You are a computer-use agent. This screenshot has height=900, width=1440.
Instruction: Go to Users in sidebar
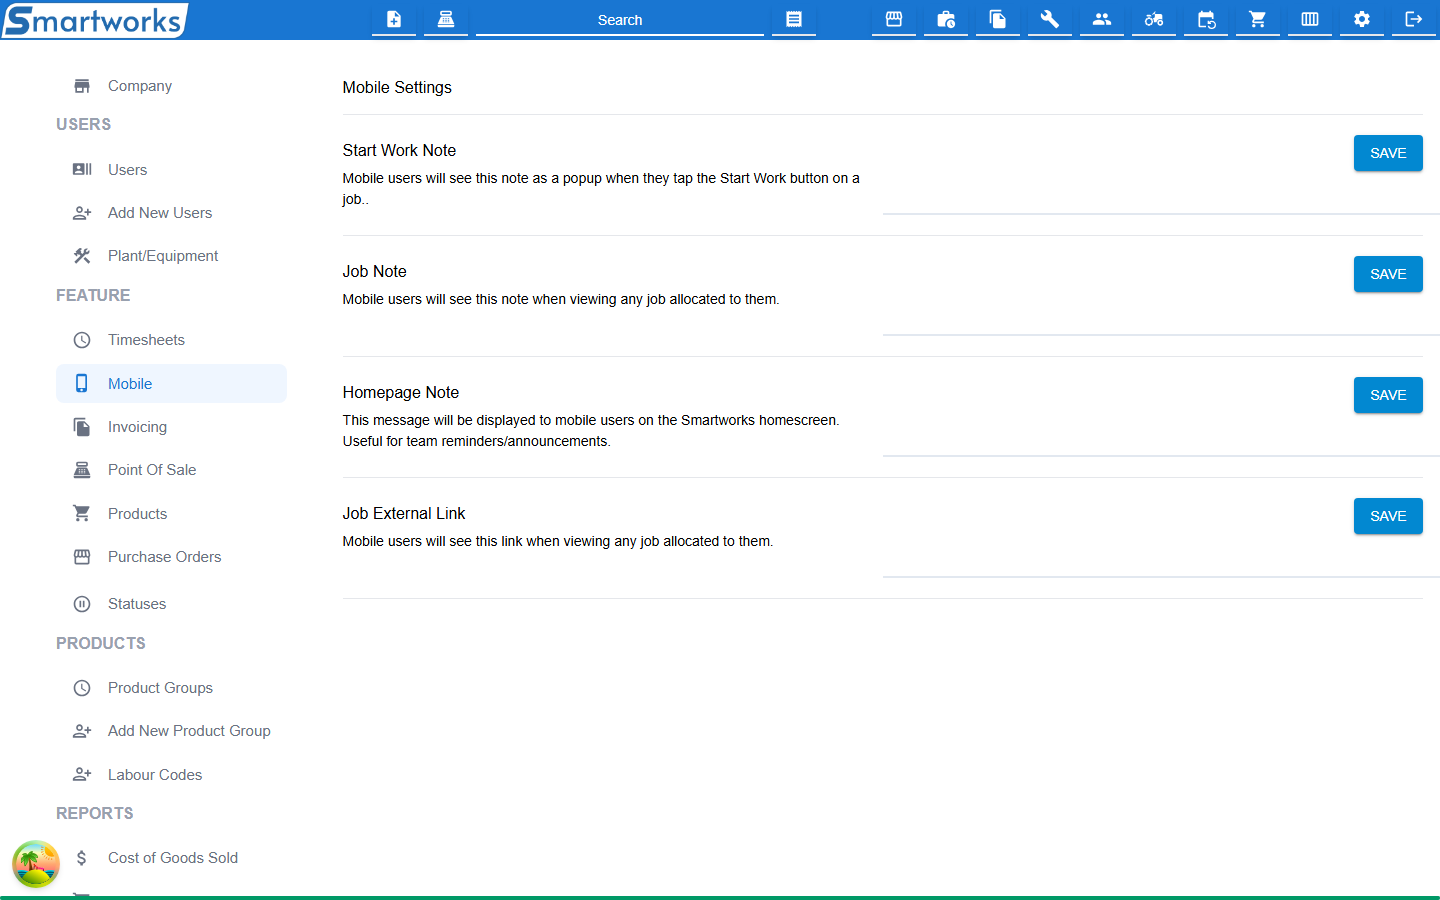pos(171,170)
